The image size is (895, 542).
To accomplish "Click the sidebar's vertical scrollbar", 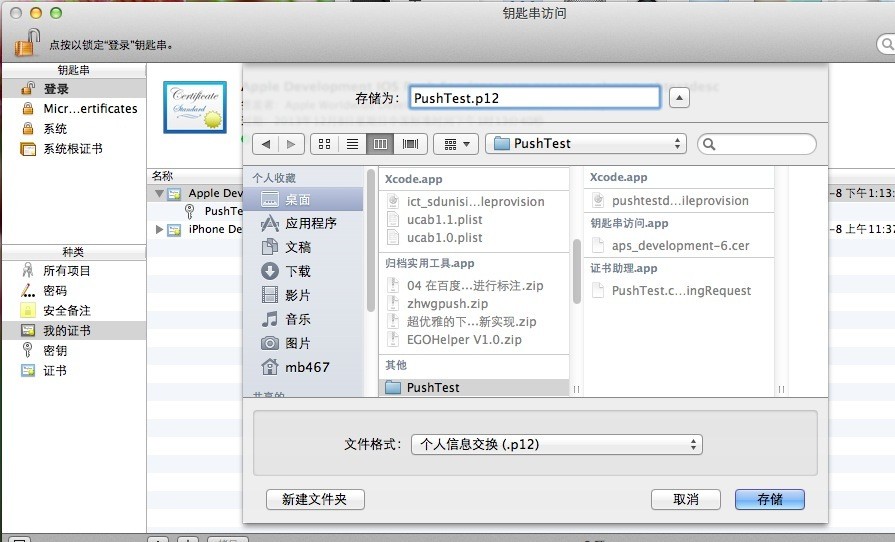I will 370,240.
